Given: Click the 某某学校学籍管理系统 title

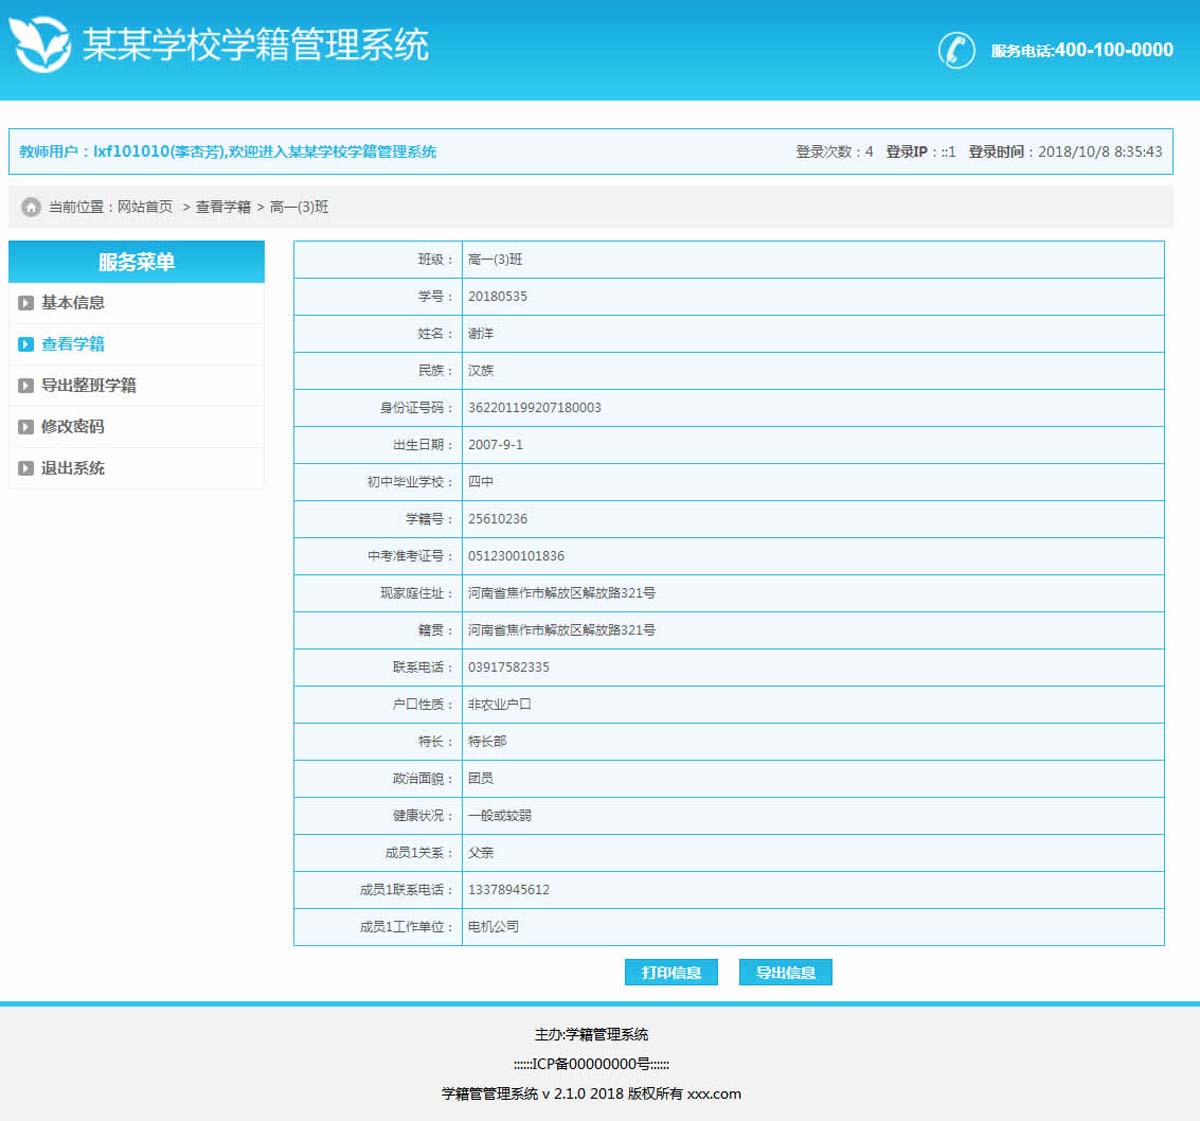Looking at the screenshot, I should 256,45.
